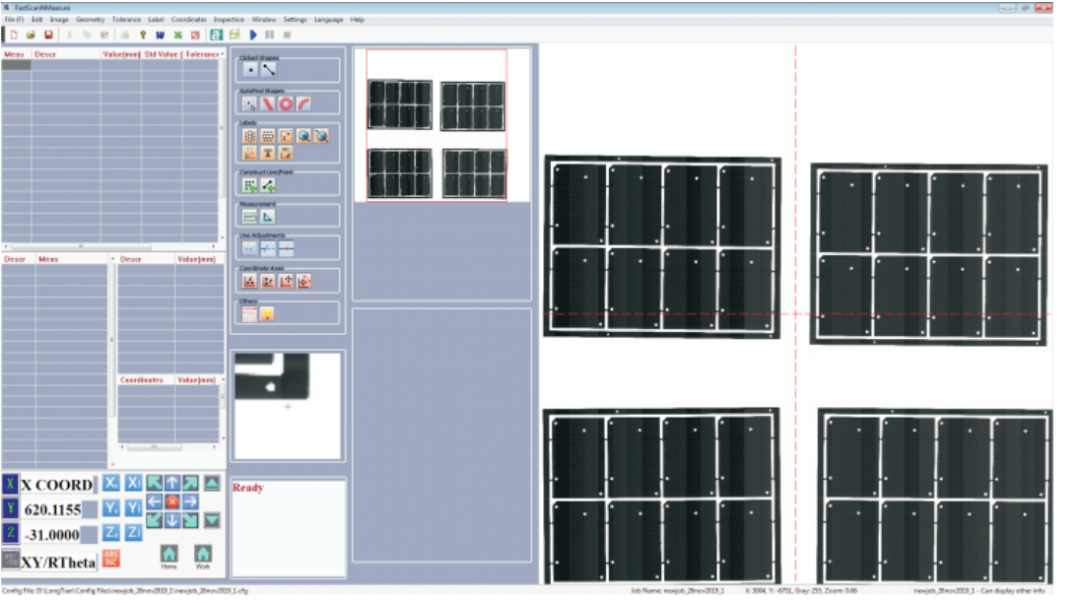Lower Z with the down triangle button
This screenshot has height=603, width=1080.
(x=211, y=520)
